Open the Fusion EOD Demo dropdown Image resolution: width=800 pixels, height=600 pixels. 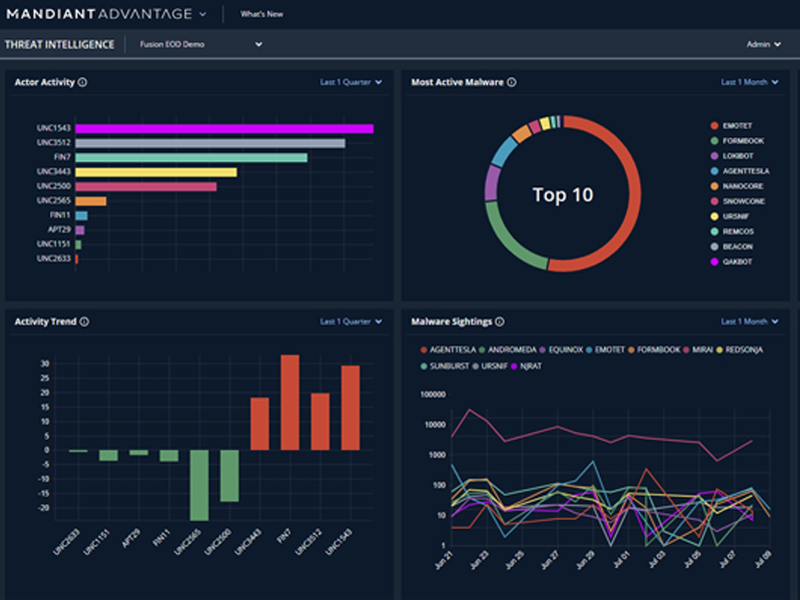[201, 44]
